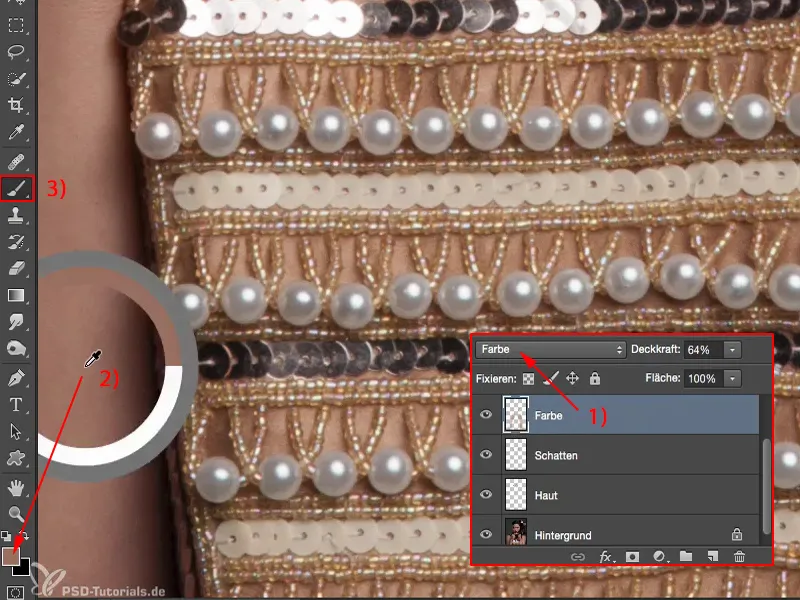Select the Rectangular Marquee tool
The width and height of the screenshot is (800, 600).
tap(16, 25)
